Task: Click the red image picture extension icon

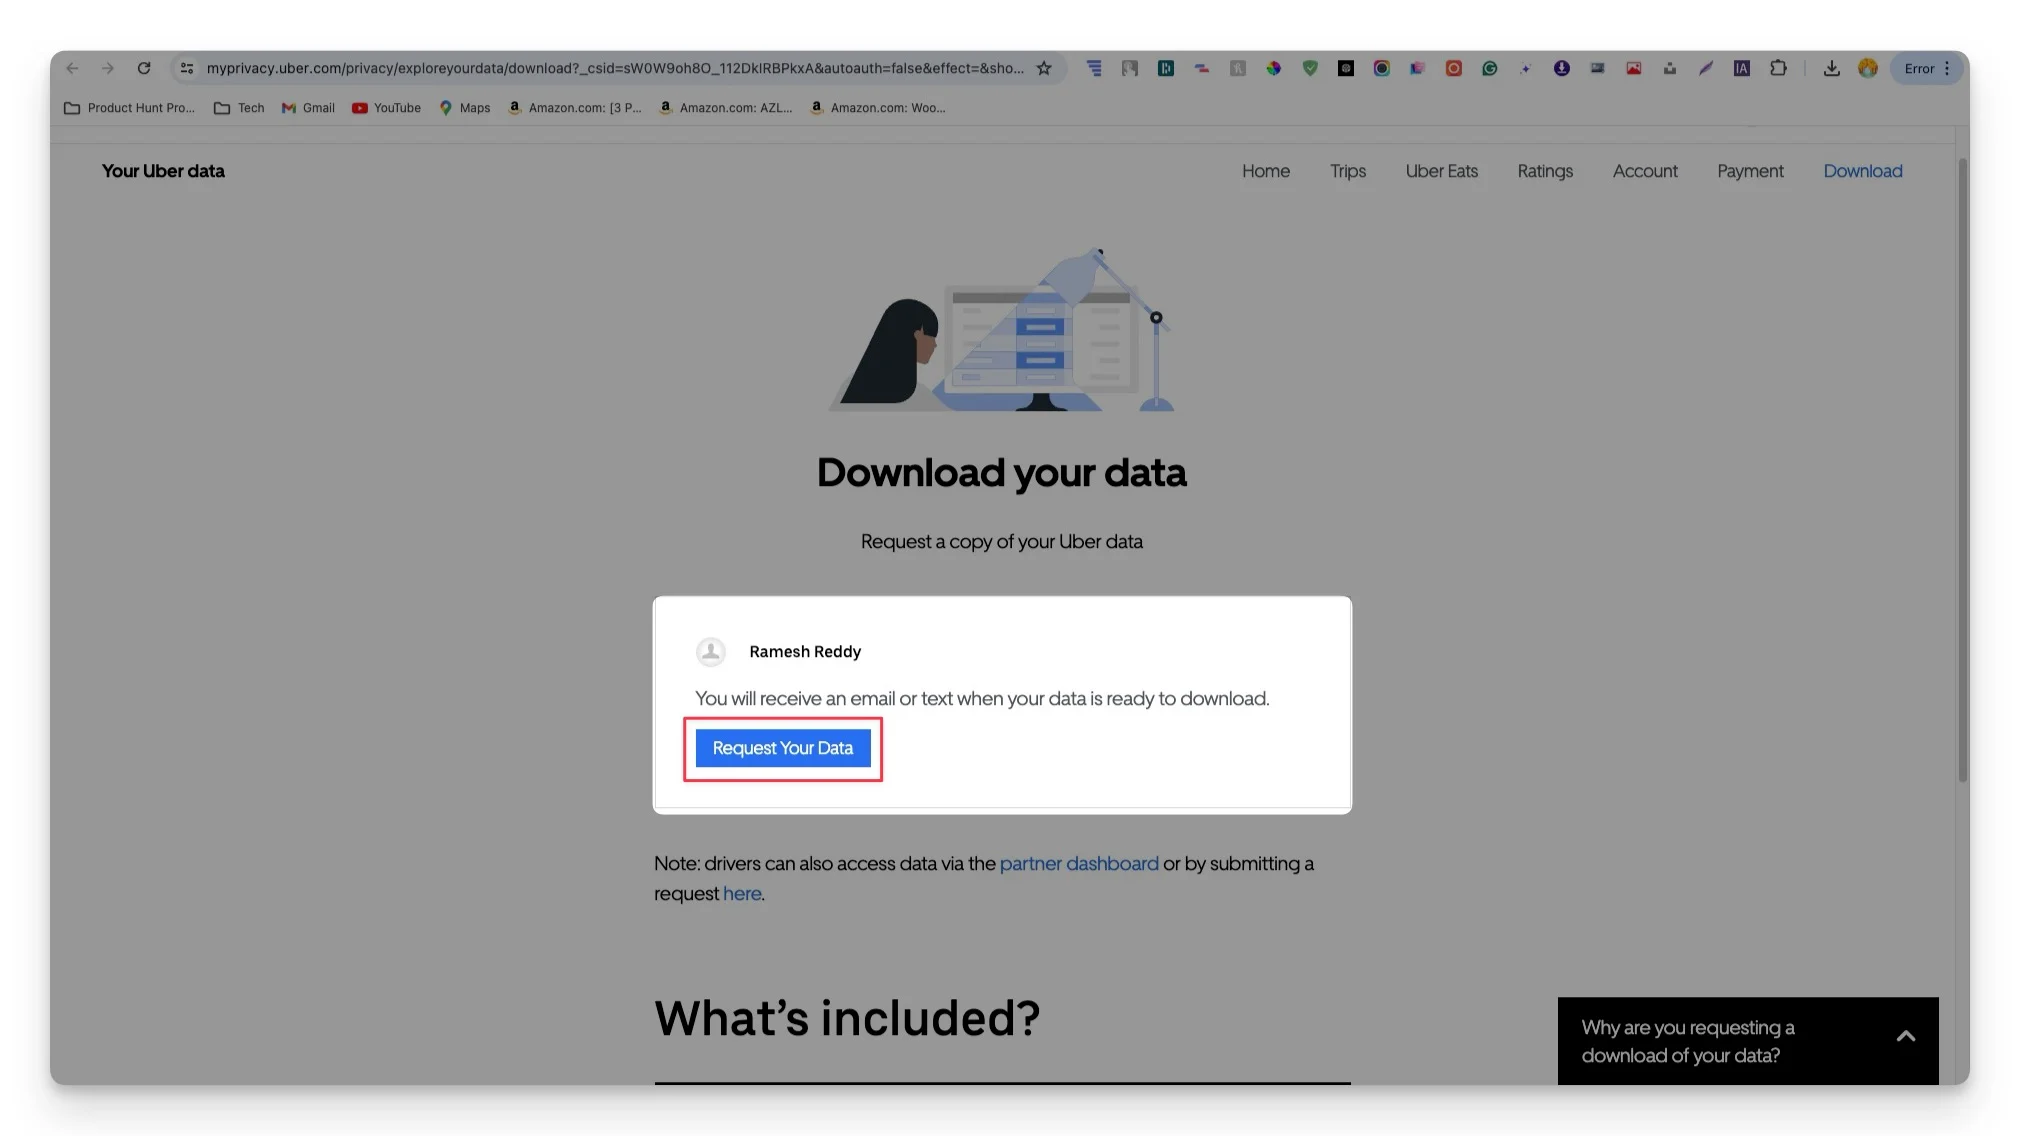Action: tap(1634, 68)
